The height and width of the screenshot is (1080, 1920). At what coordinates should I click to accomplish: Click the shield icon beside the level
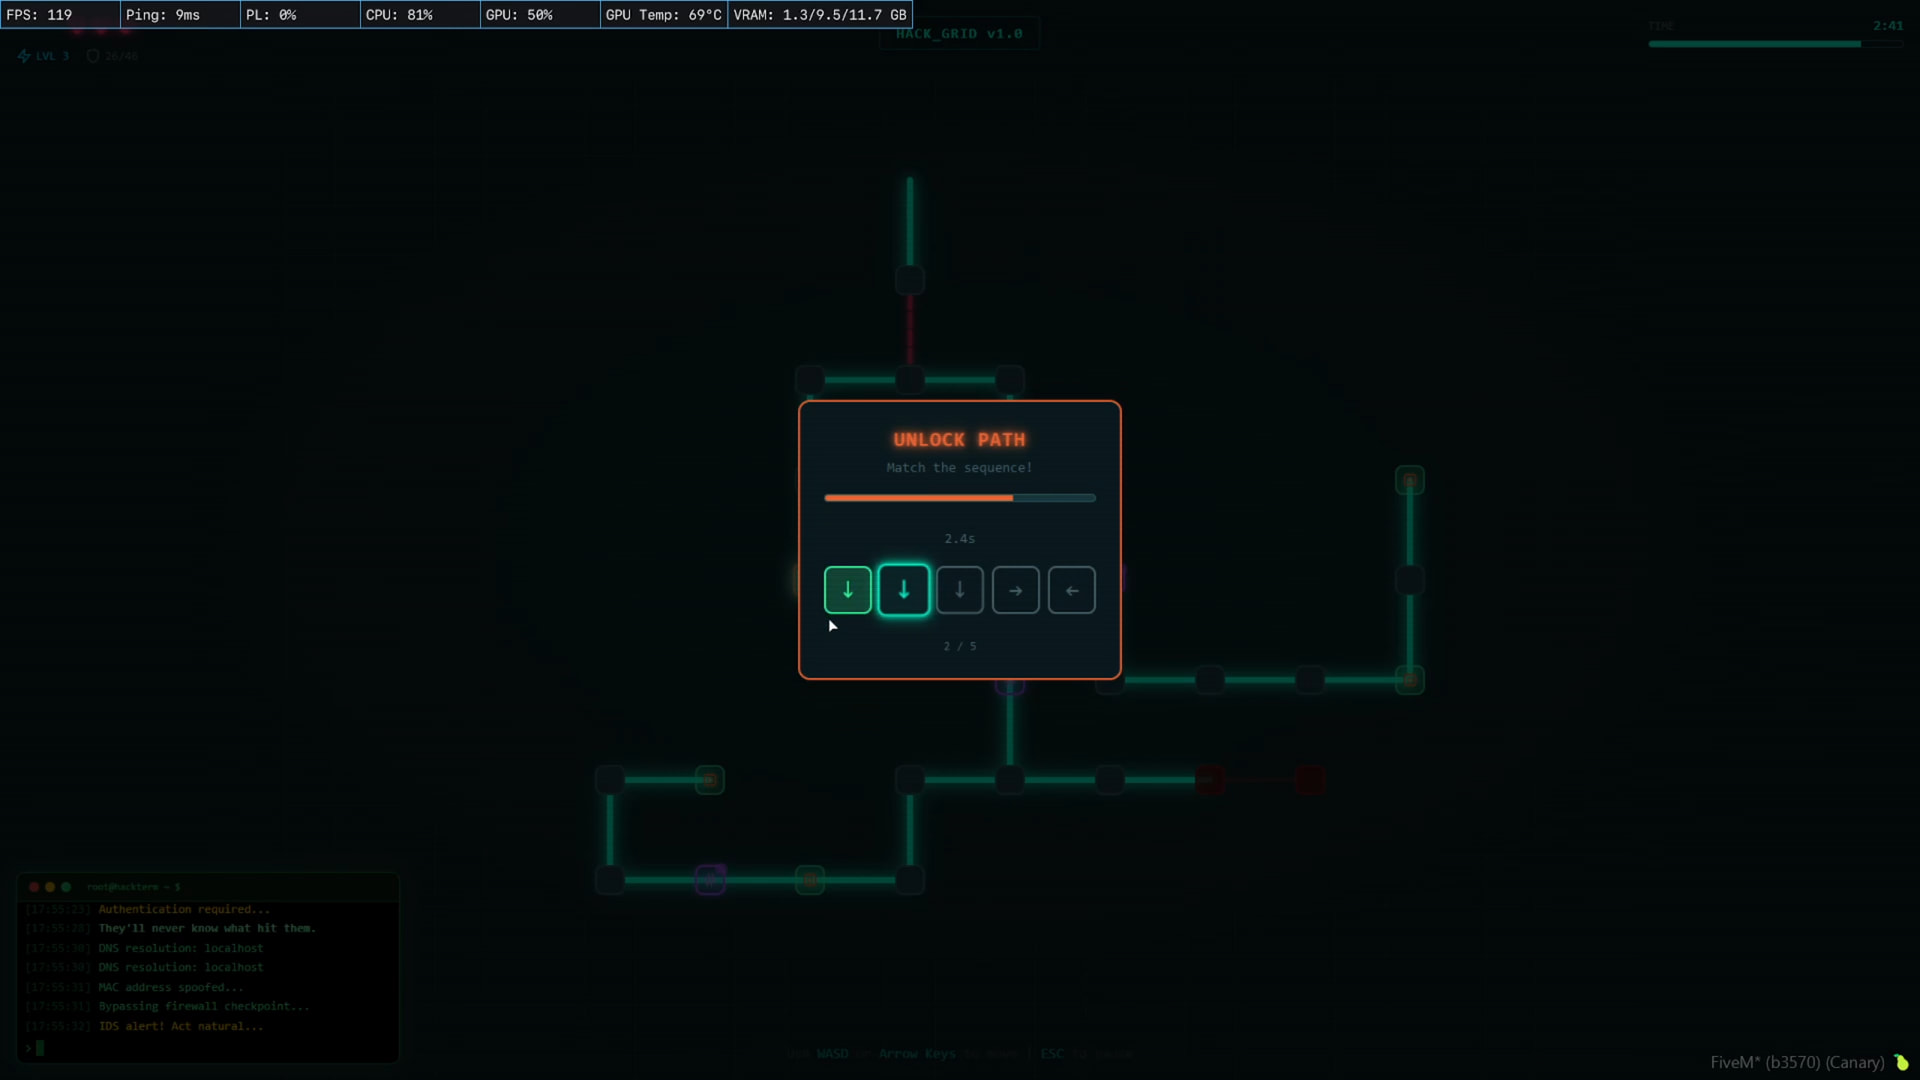click(93, 56)
